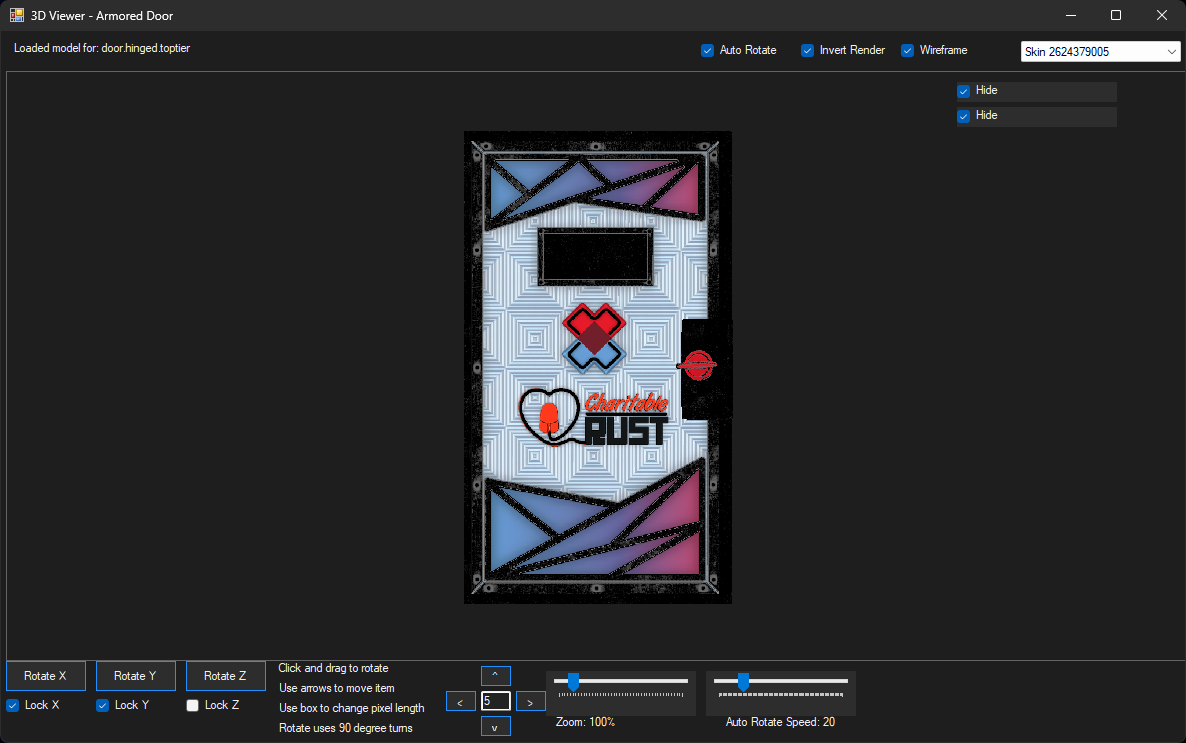1186x743 pixels.
Task: Move item right with the > arrow button
Action: click(x=530, y=701)
